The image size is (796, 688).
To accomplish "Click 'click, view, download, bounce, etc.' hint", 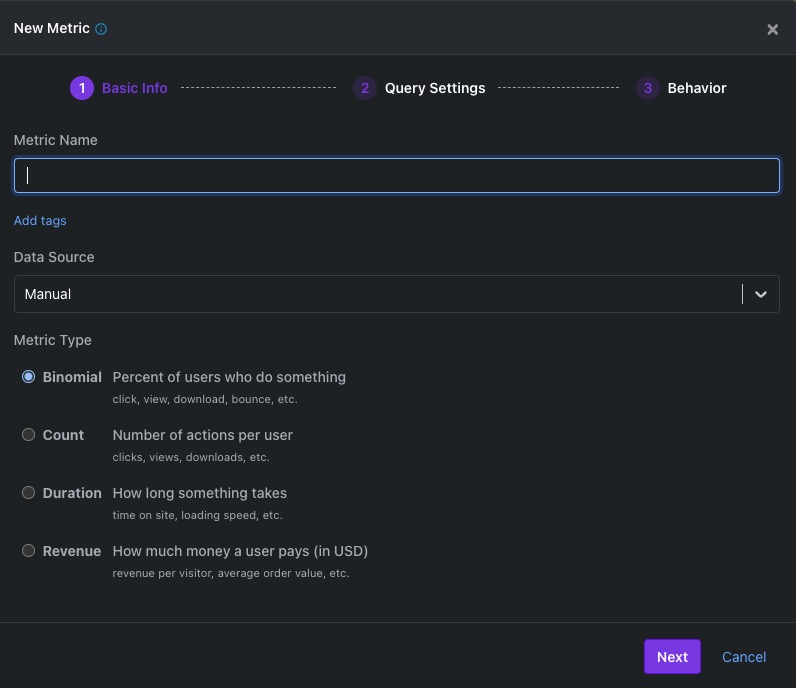I will click(x=205, y=399).
